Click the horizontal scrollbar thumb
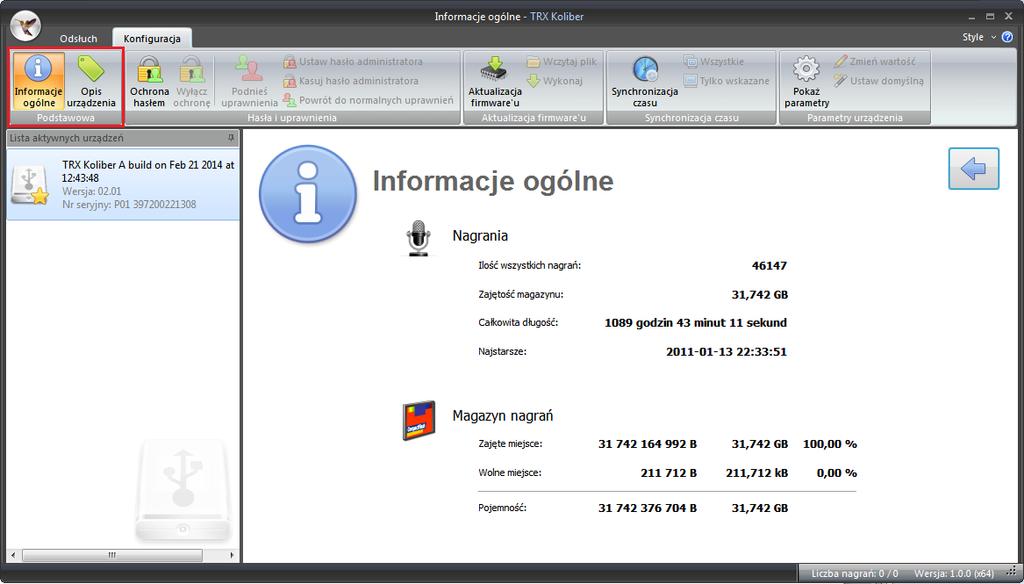 point(112,555)
